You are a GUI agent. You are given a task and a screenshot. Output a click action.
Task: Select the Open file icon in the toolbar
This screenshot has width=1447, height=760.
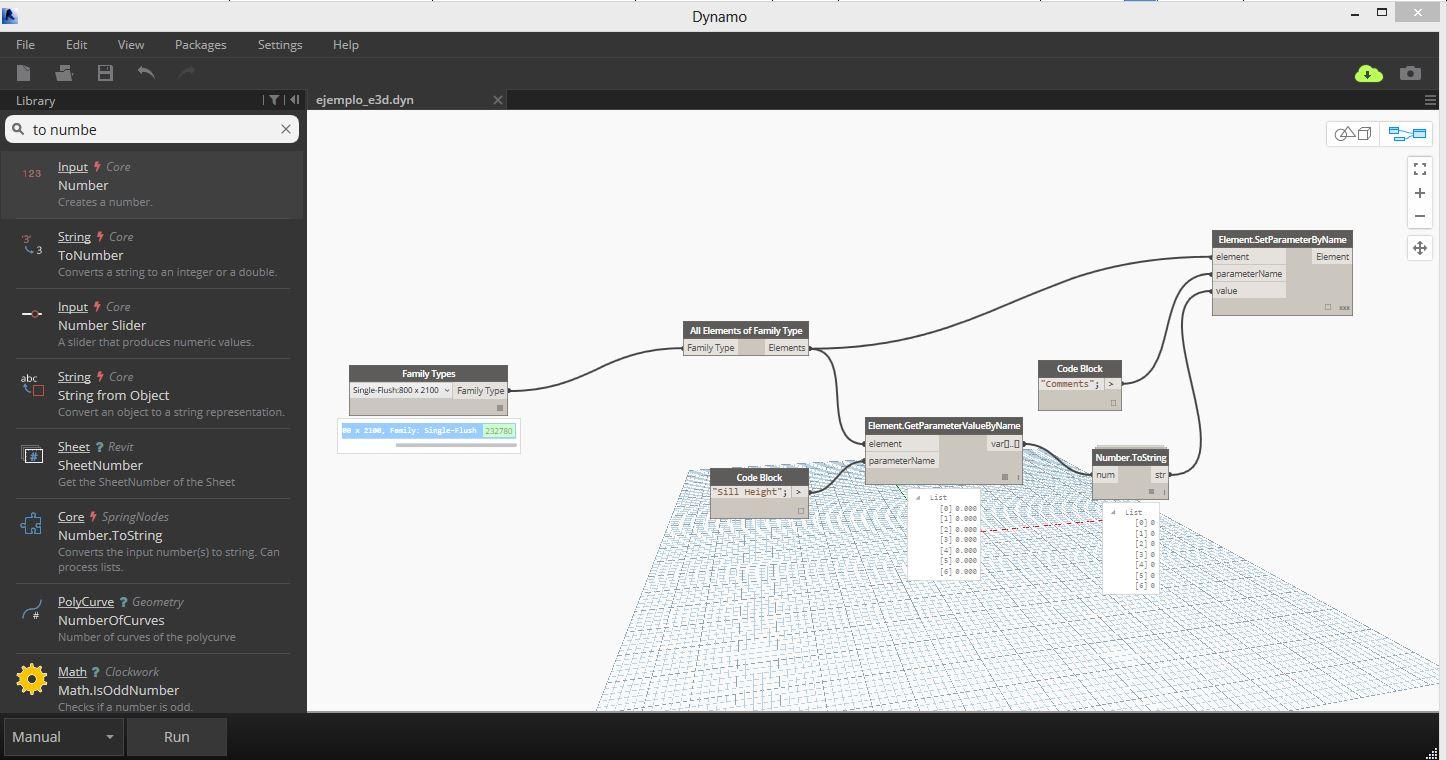(64, 72)
